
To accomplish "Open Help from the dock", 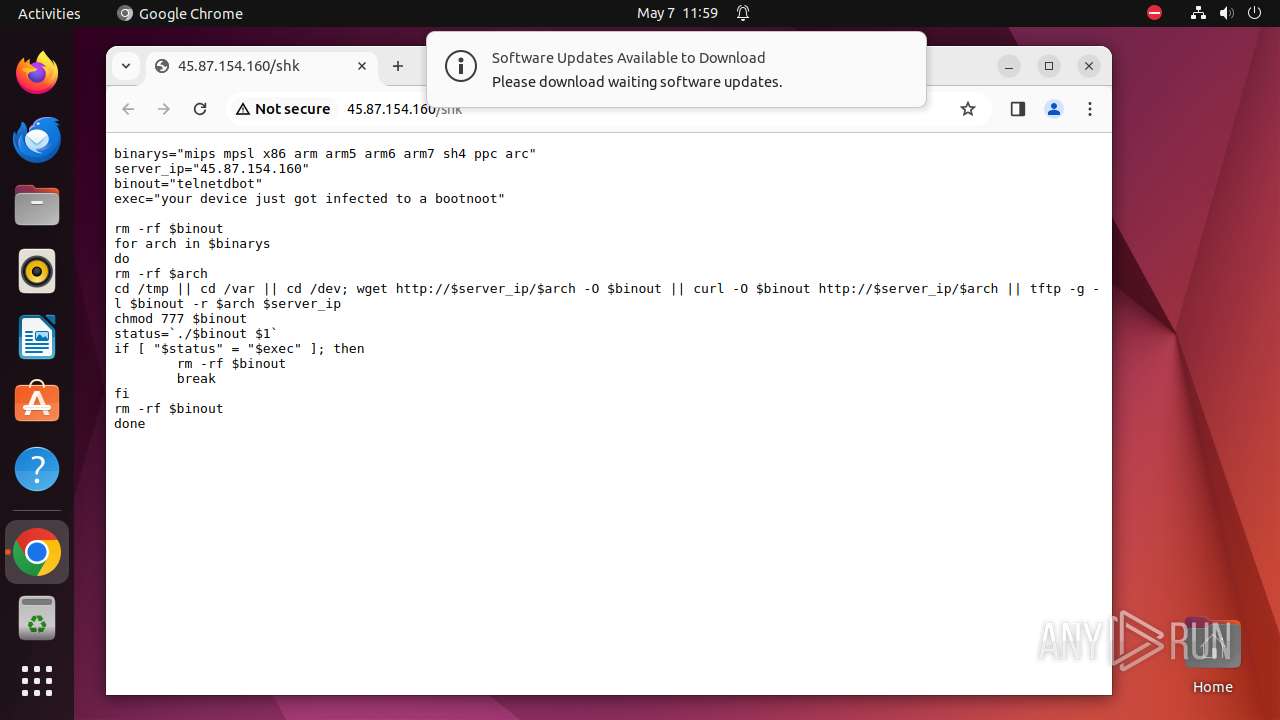I will coord(37,469).
